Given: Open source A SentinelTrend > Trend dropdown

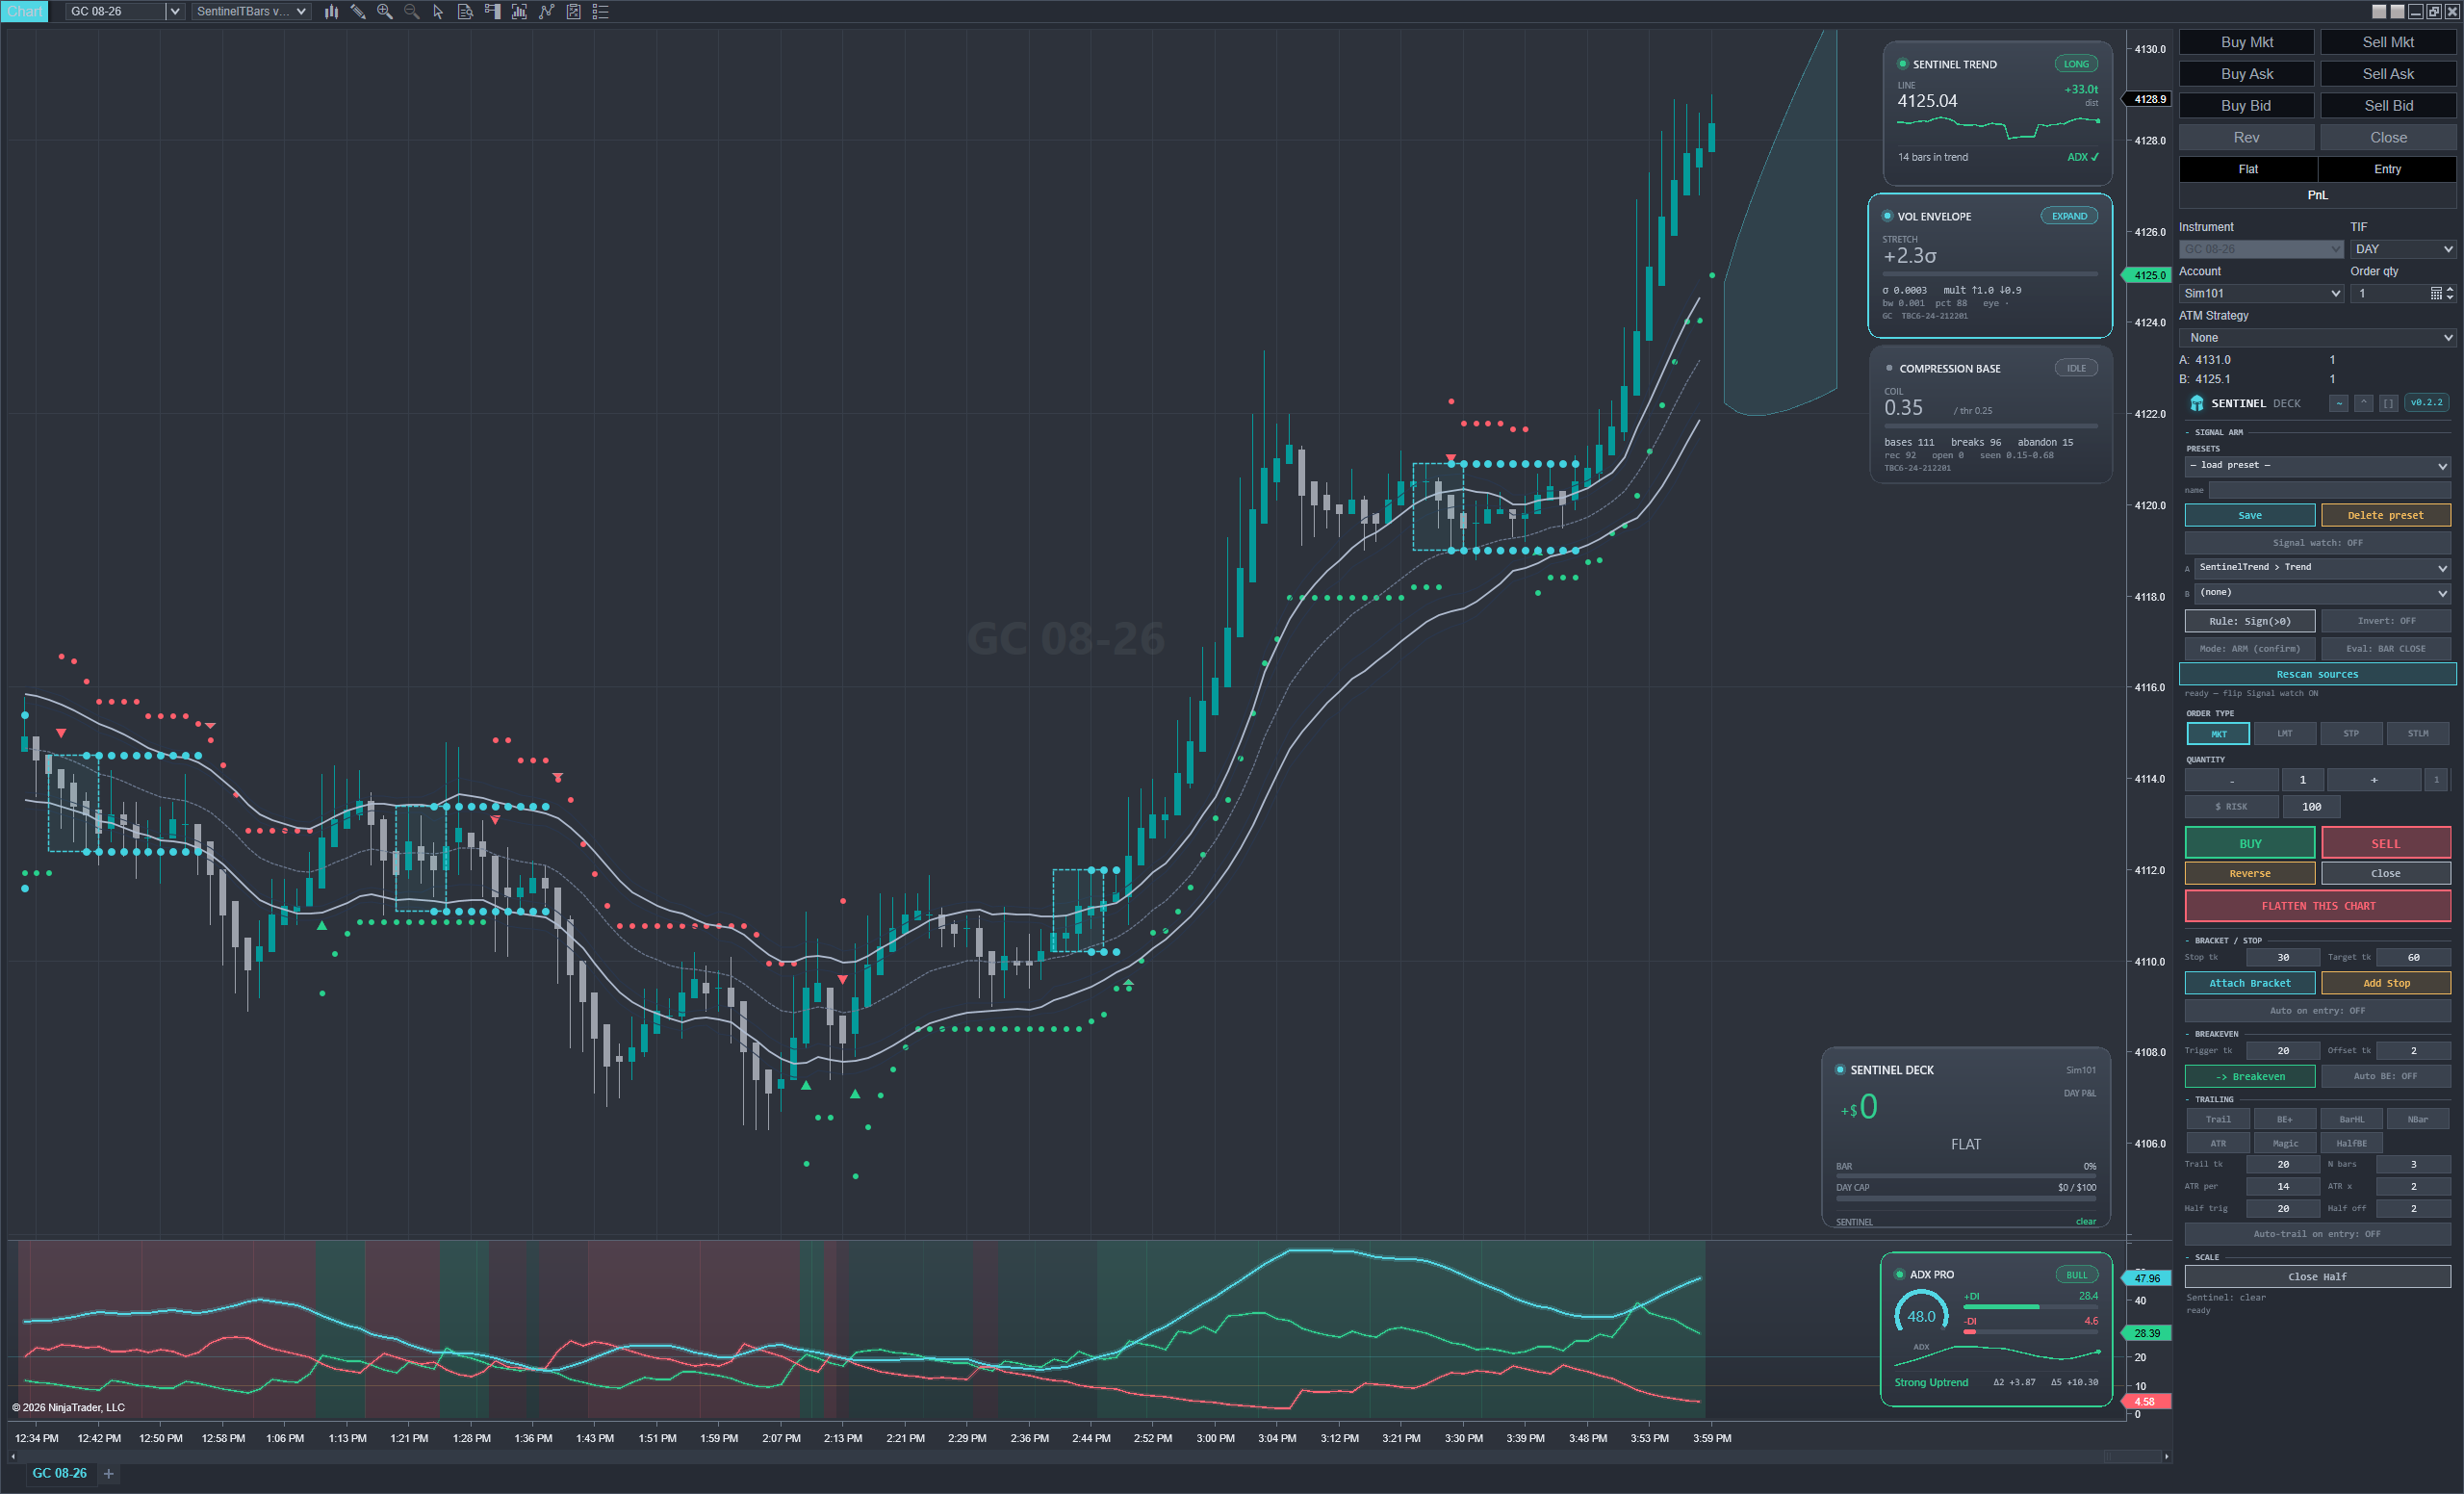Looking at the screenshot, I should 2322,568.
